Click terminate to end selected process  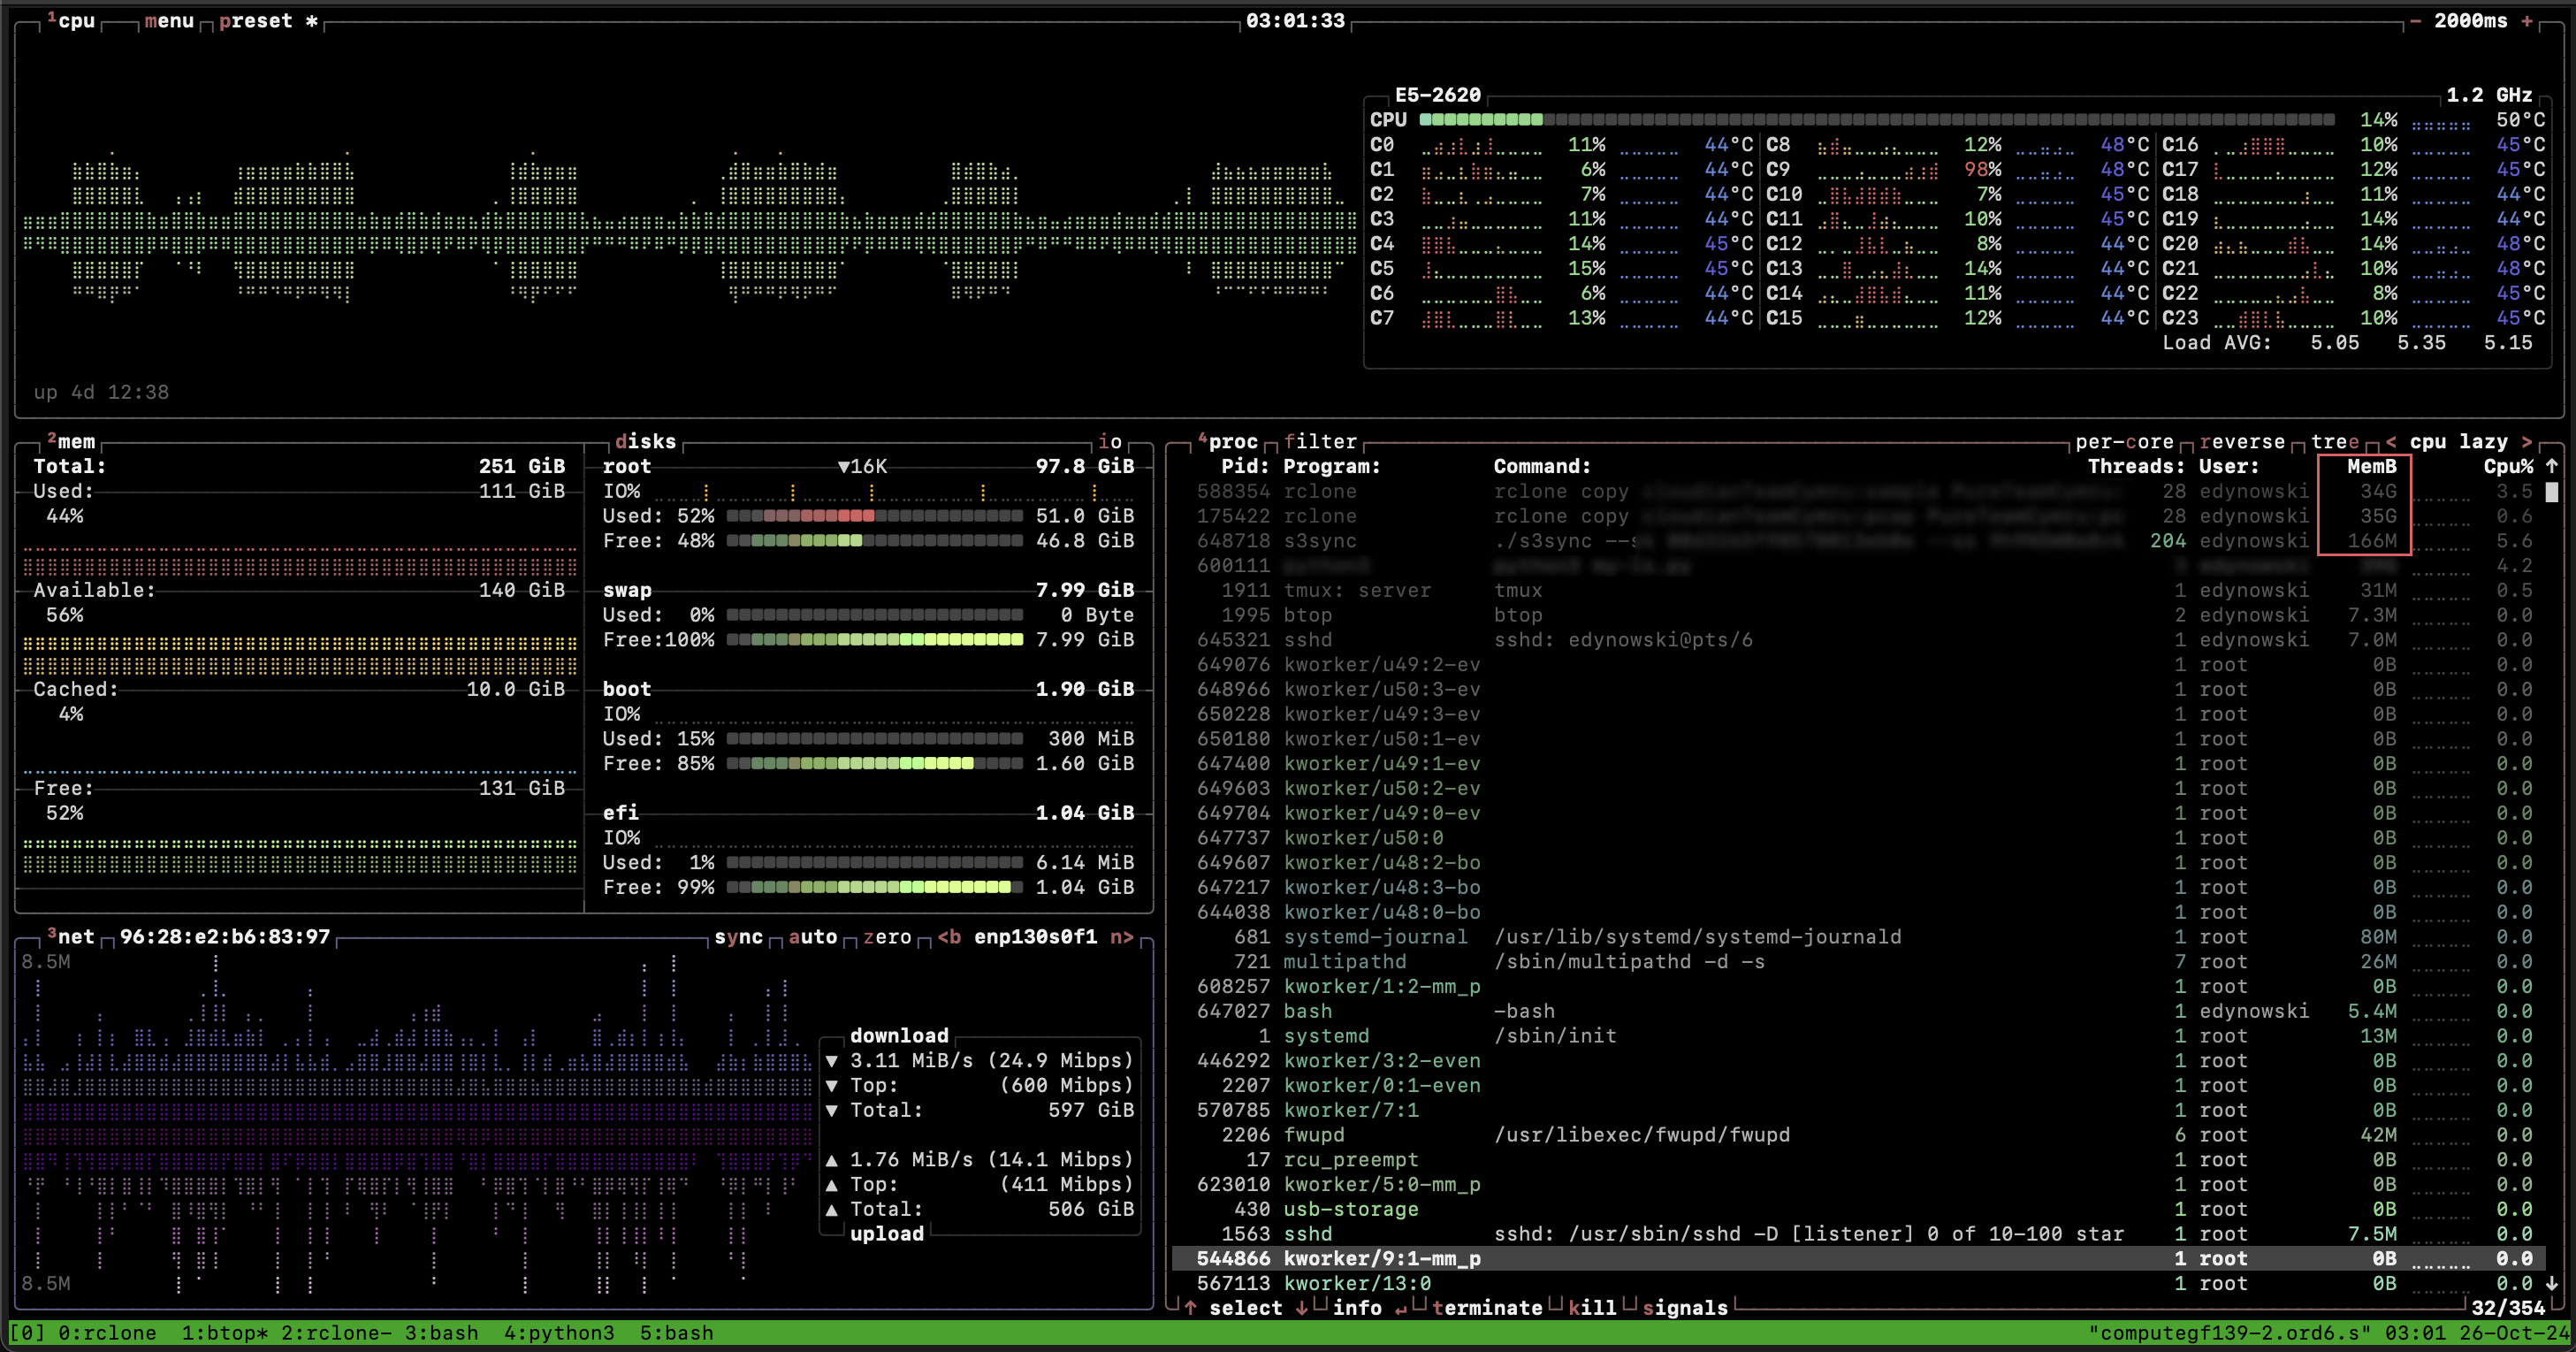coord(1488,1308)
